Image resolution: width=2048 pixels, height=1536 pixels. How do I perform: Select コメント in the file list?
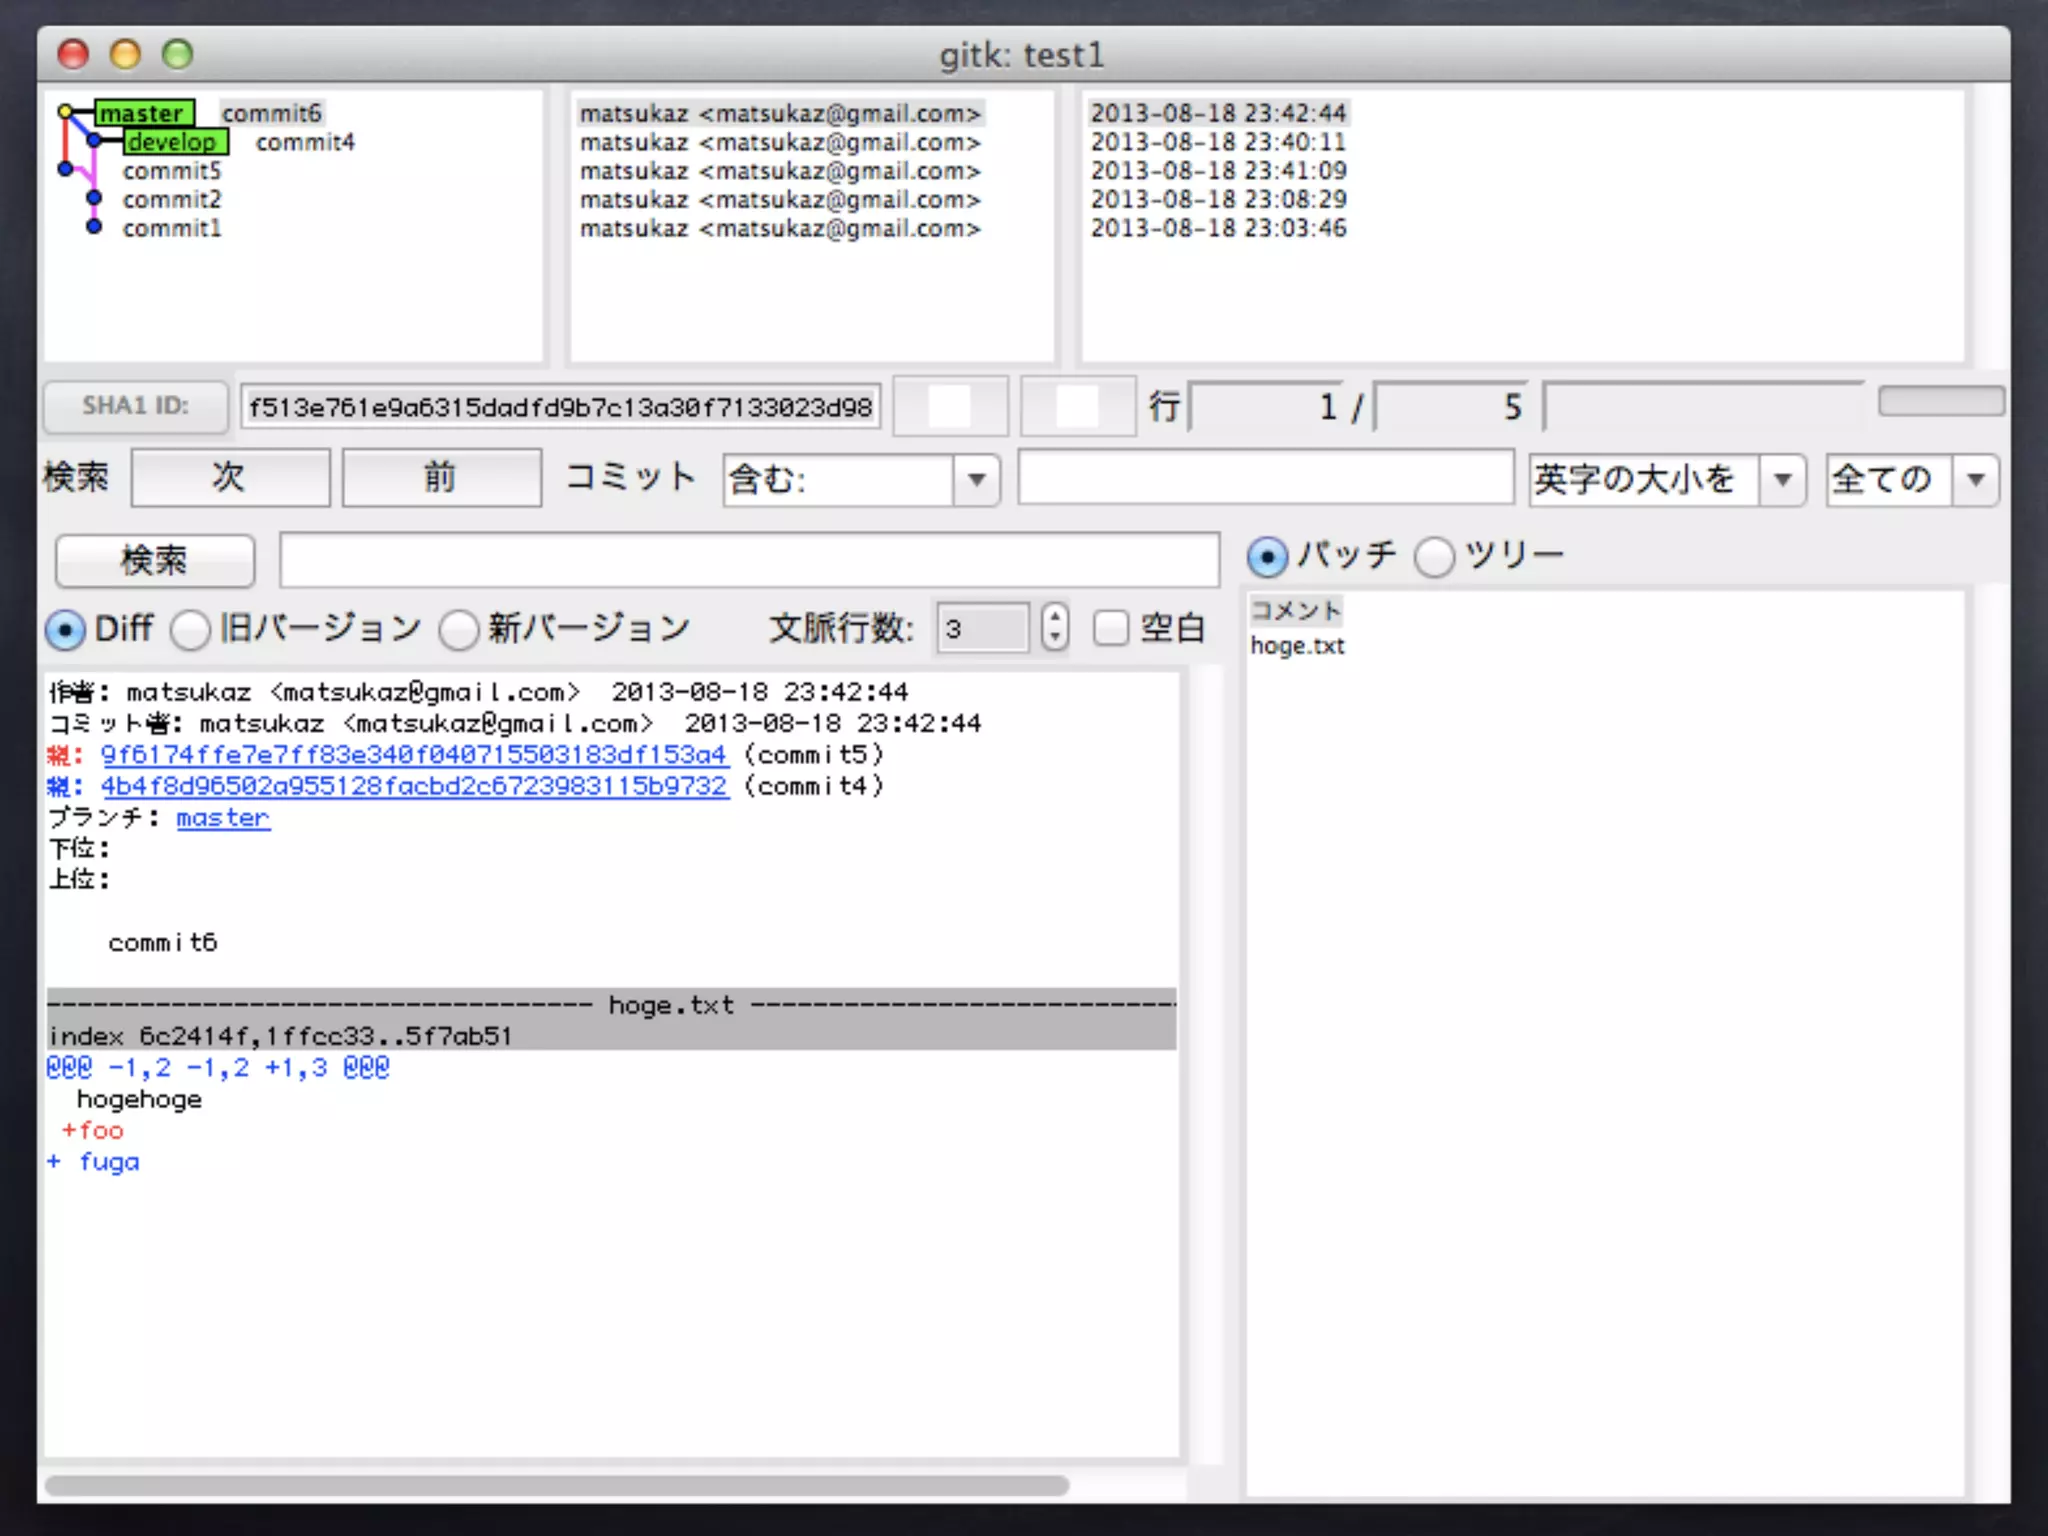[1296, 610]
